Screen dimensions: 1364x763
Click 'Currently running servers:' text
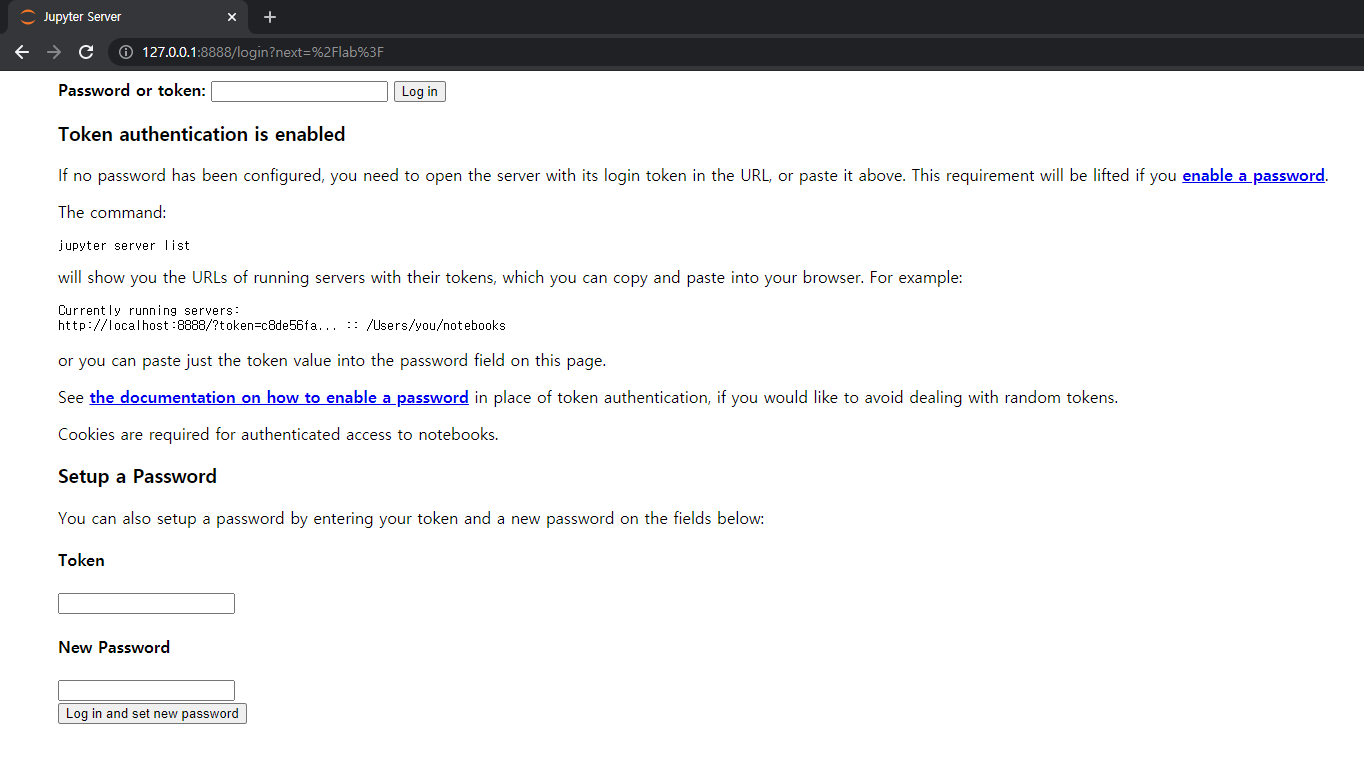pos(149,311)
